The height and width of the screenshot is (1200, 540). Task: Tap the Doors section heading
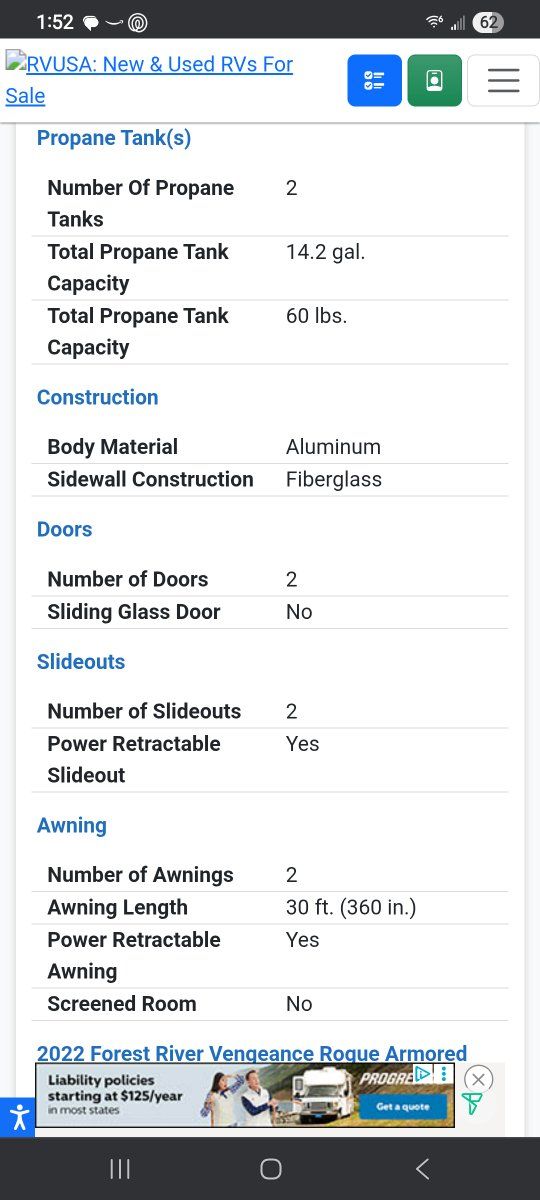pos(64,529)
